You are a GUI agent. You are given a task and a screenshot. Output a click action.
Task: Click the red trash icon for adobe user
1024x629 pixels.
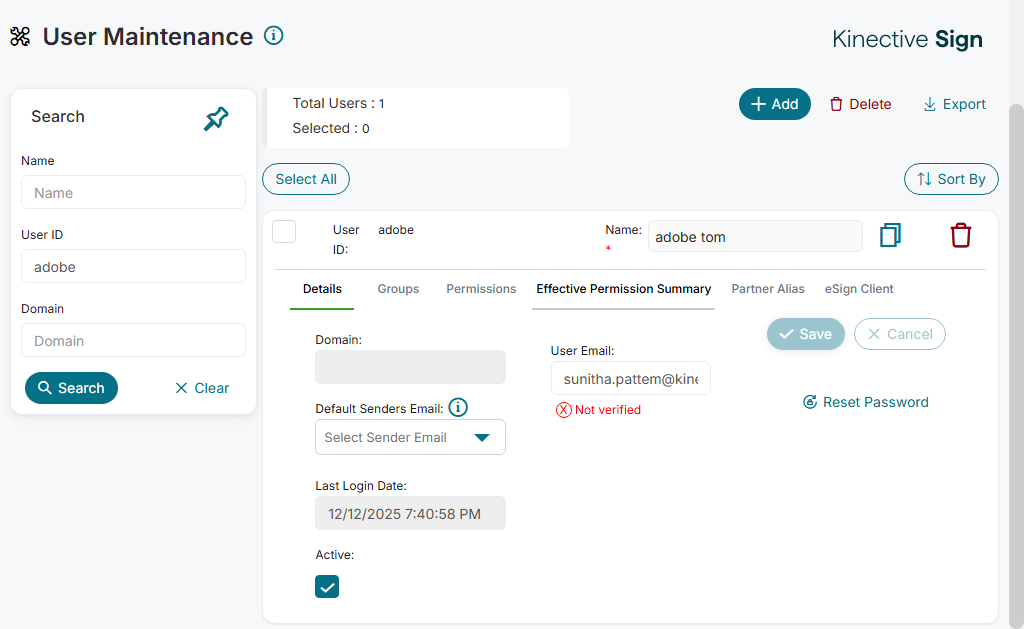[960, 235]
